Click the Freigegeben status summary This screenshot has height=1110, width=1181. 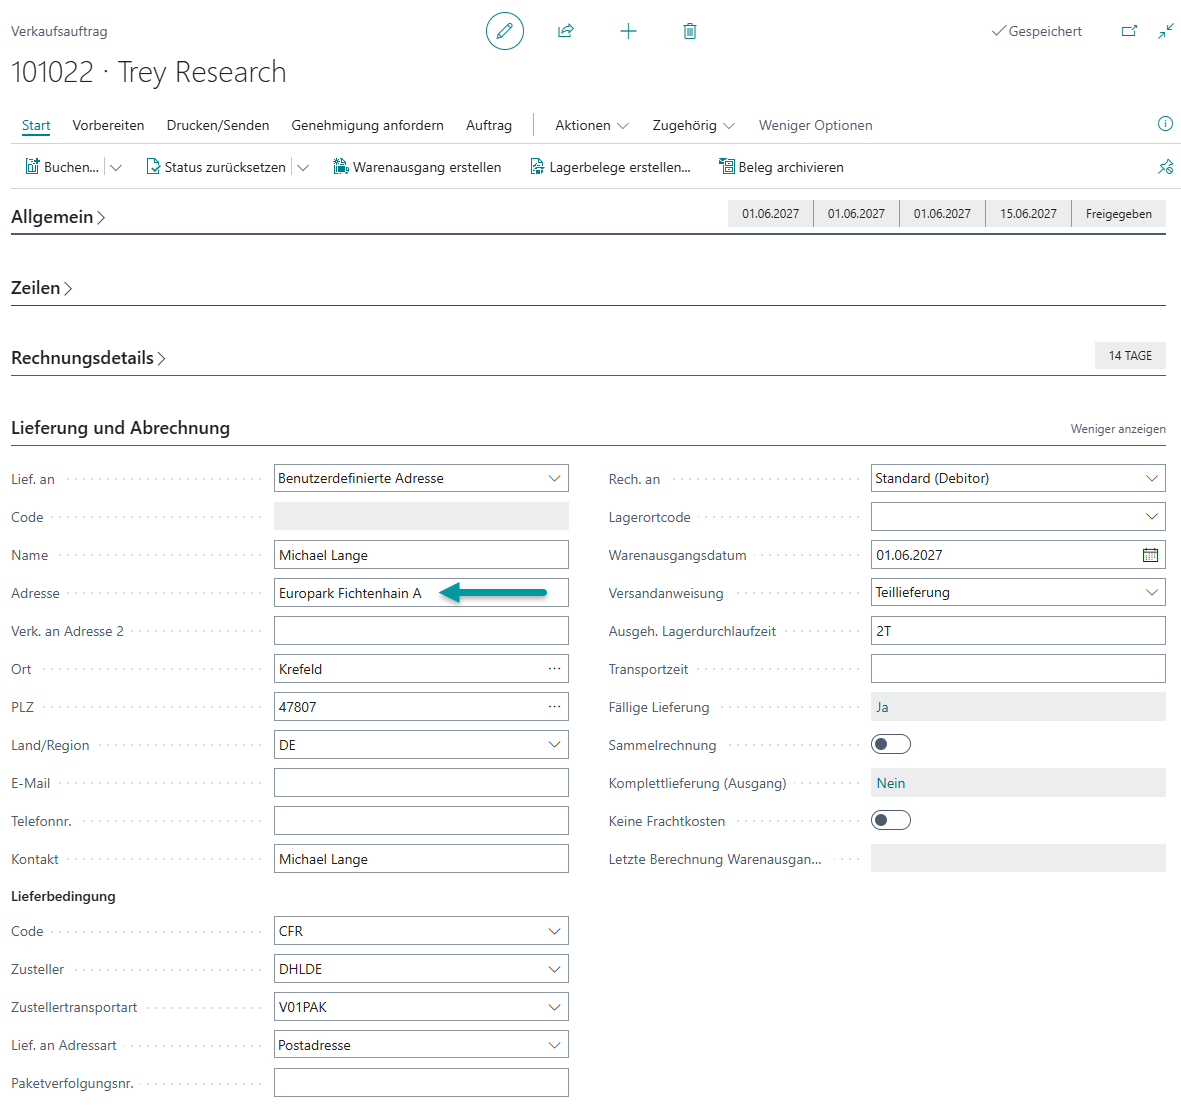(1118, 214)
